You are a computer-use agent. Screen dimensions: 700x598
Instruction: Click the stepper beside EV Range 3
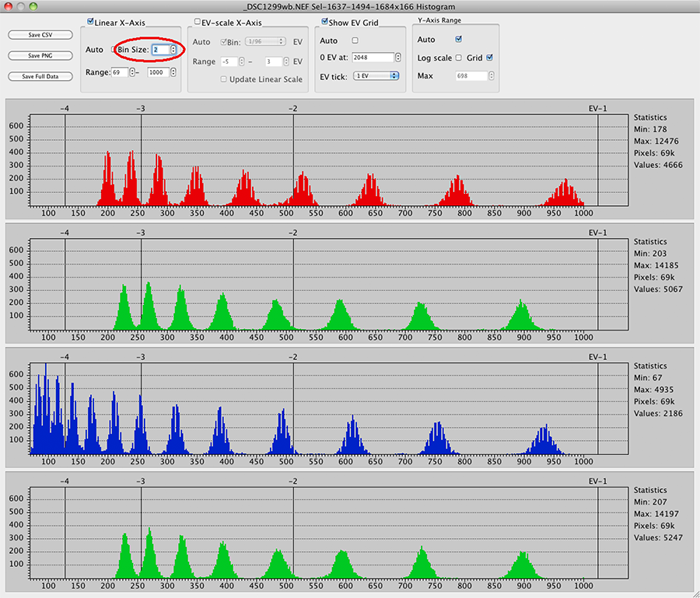pos(286,62)
